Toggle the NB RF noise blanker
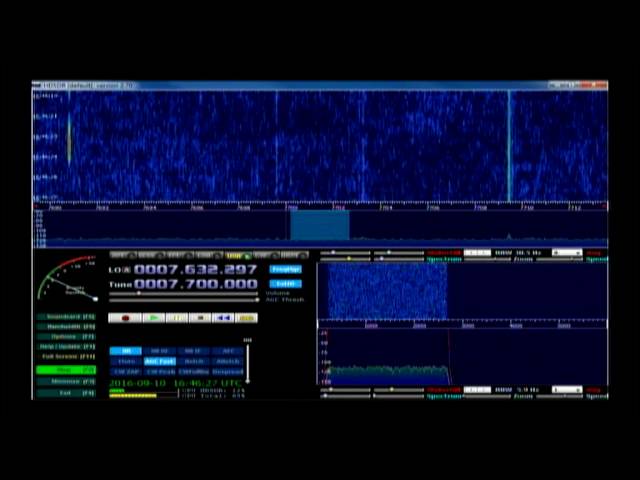 pyautogui.click(x=160, y=351)
